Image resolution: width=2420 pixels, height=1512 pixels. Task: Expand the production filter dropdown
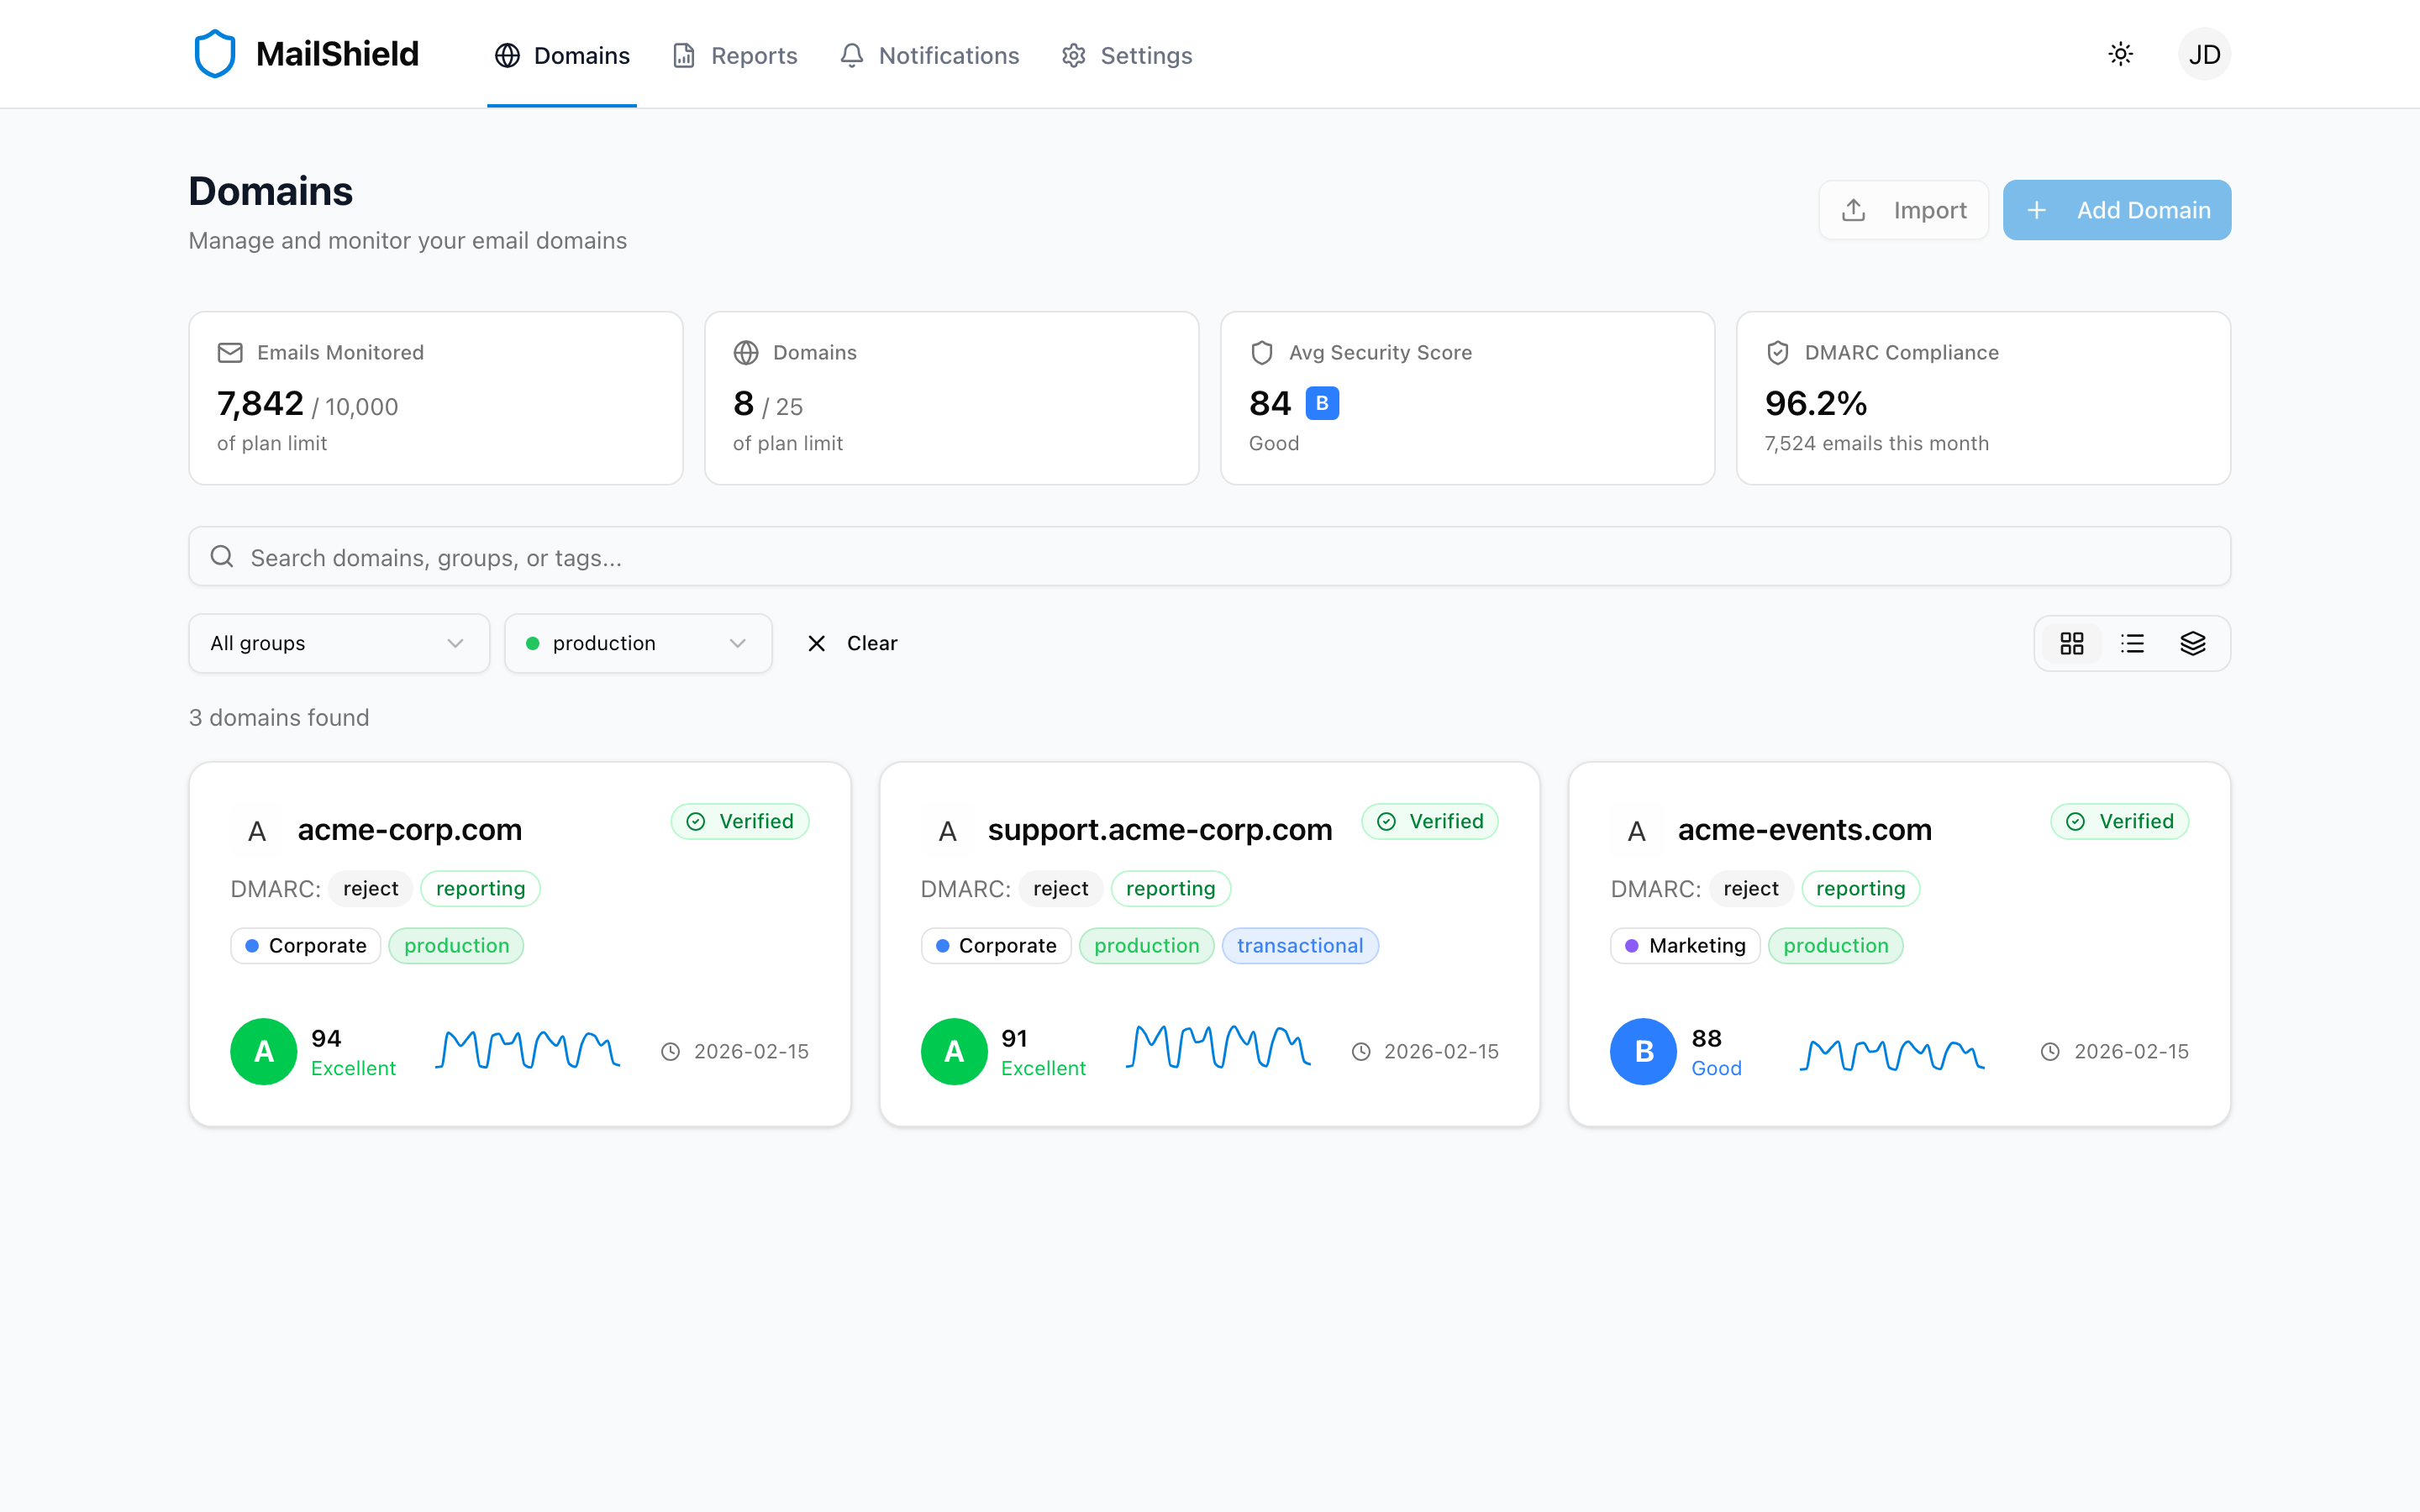pos(638,643)
